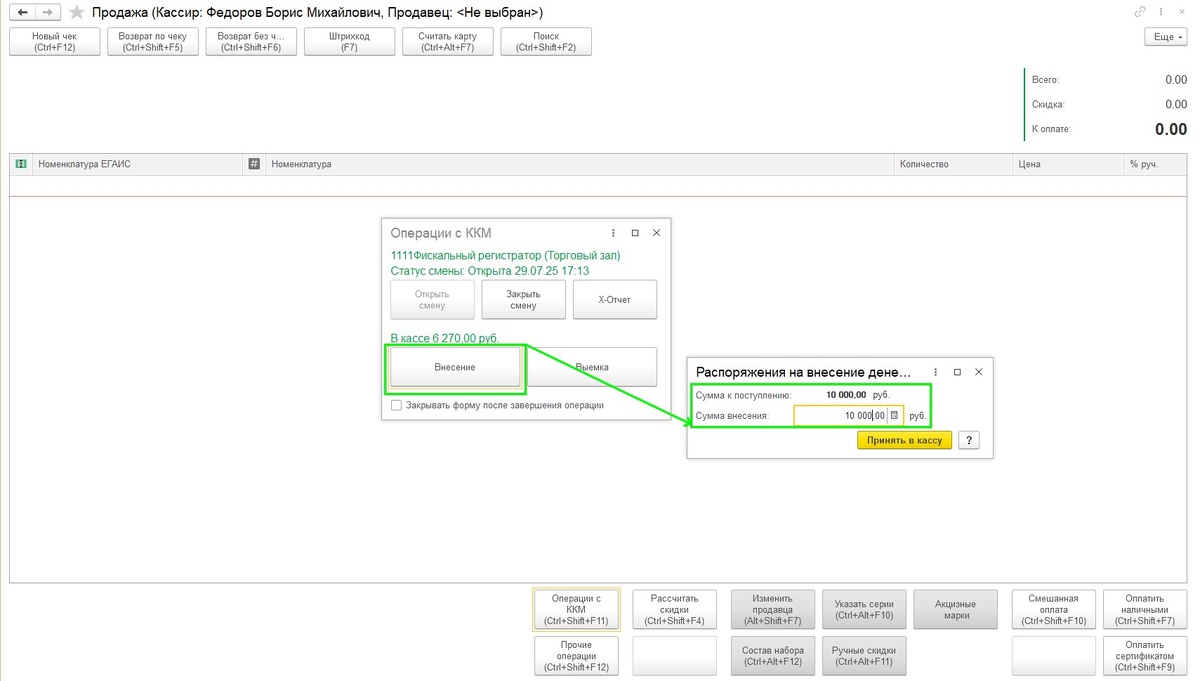This screenshot has height=681, width=1200.
Task: Click Считать карту button
Action: [447, 41]
